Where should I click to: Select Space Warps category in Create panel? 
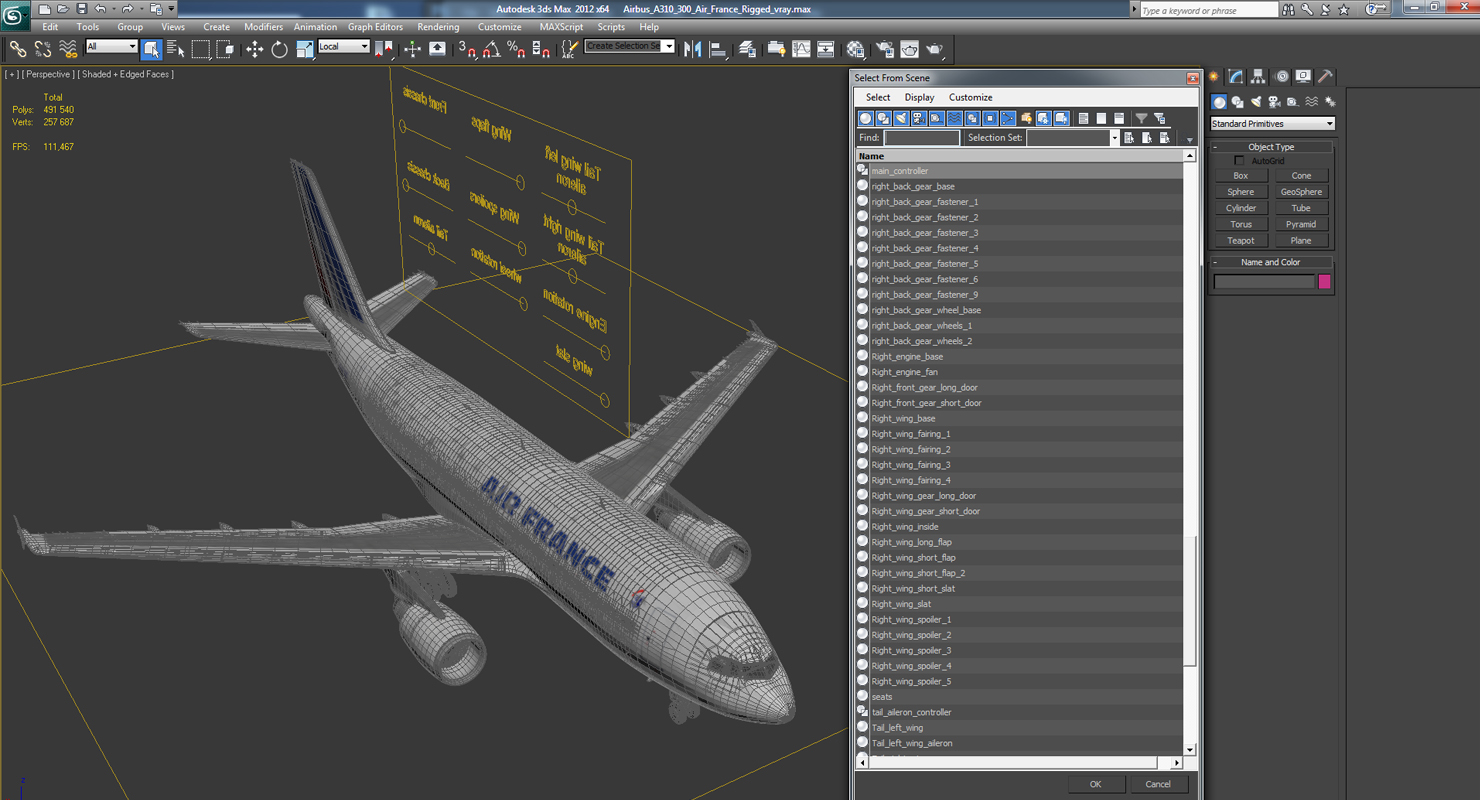(x=1311, y=102)
